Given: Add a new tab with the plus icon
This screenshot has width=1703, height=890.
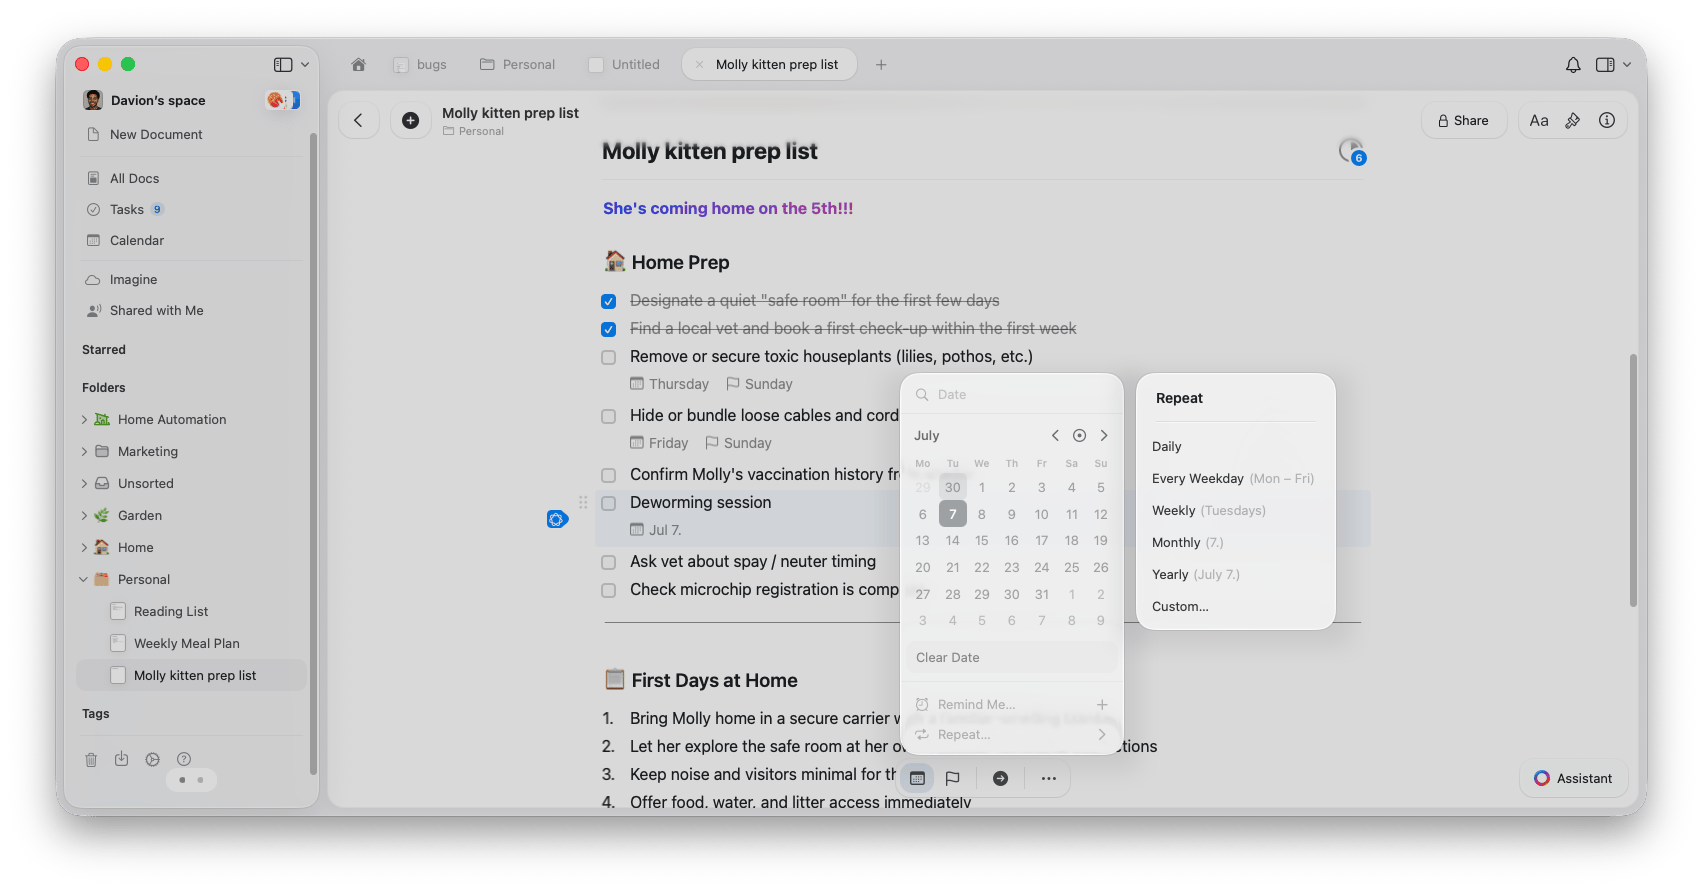Looking at the screenshot, I should [881, 65].
